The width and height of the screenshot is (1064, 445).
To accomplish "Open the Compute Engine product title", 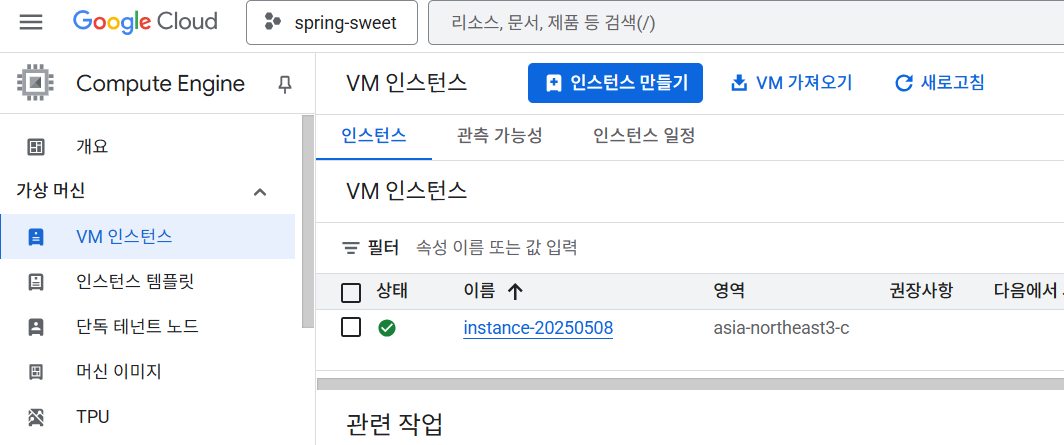I will tap(160, 84).
